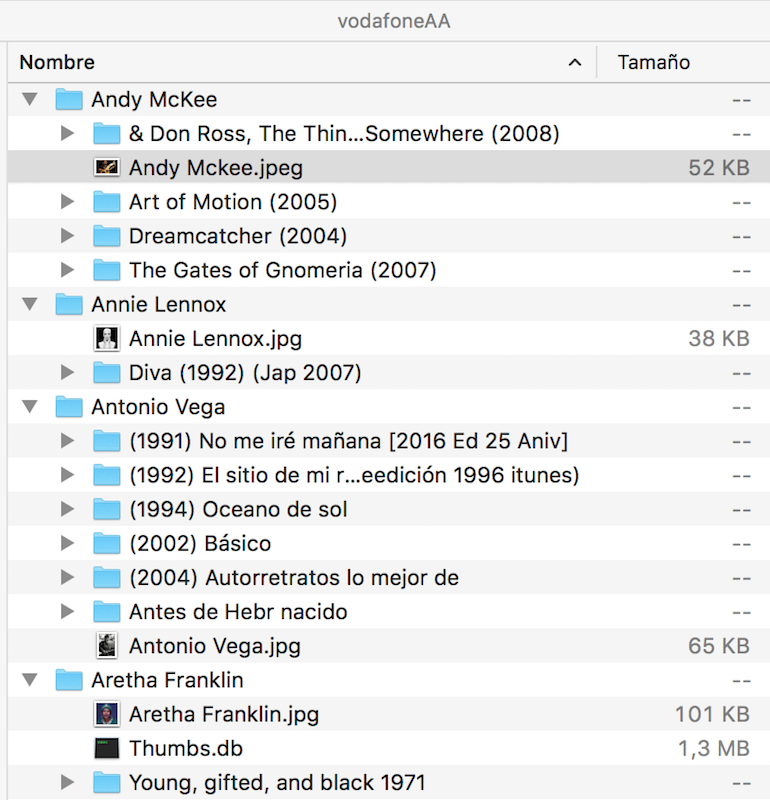
Task: Collapse the Aretha Franklin folder
Action: [x=30, y=680]
